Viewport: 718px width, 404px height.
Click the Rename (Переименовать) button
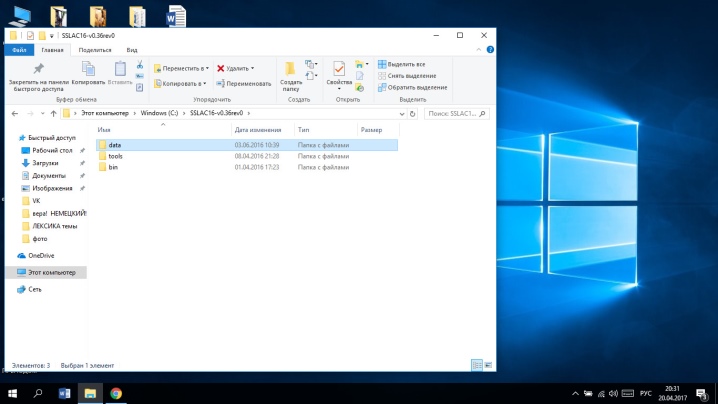[x=244, y=83]
